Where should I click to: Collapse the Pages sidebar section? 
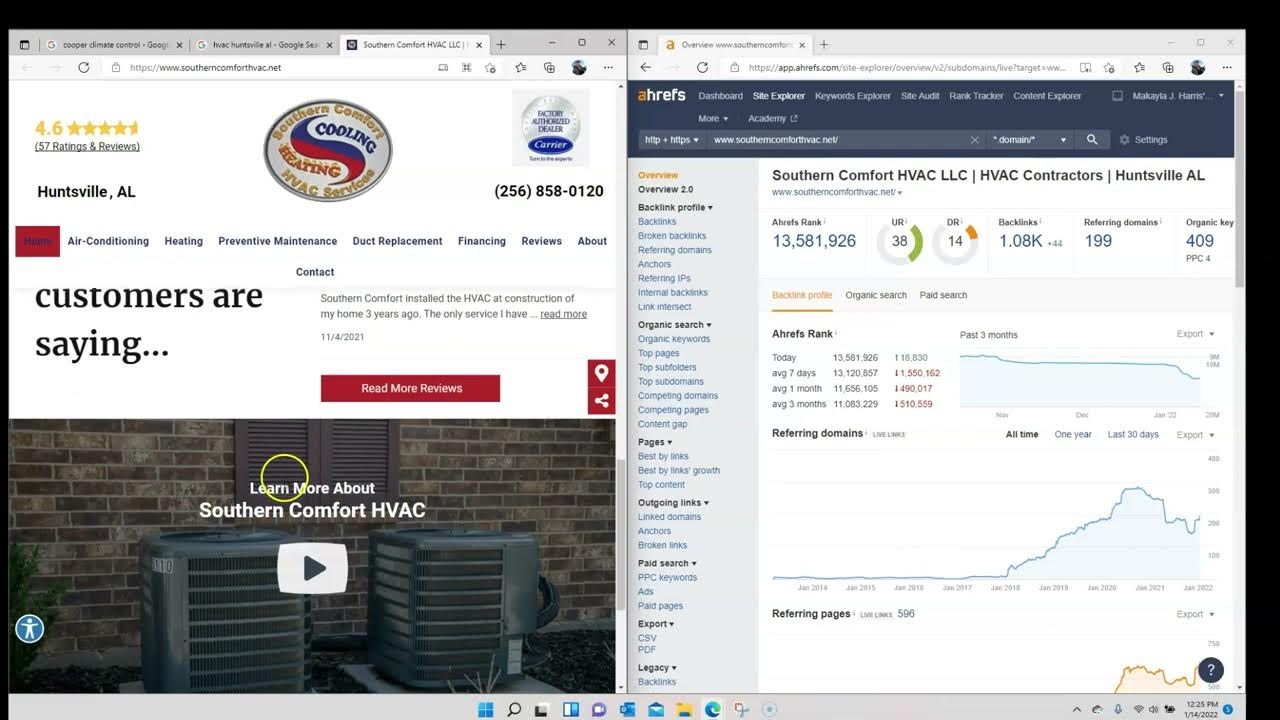tap(655, 442)
